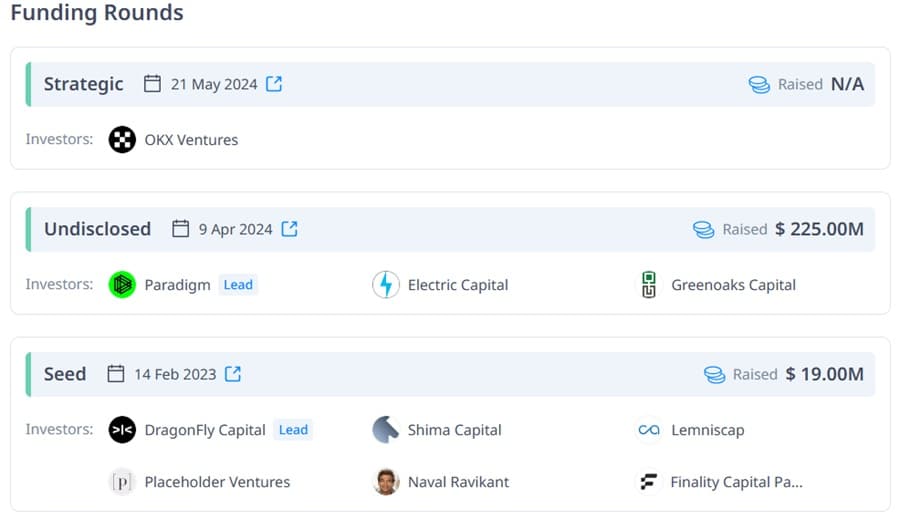Click the DragonFly Capital logo
Image resolution: width=900 pixels, height=520 pixels.
[x=122, y=430]
